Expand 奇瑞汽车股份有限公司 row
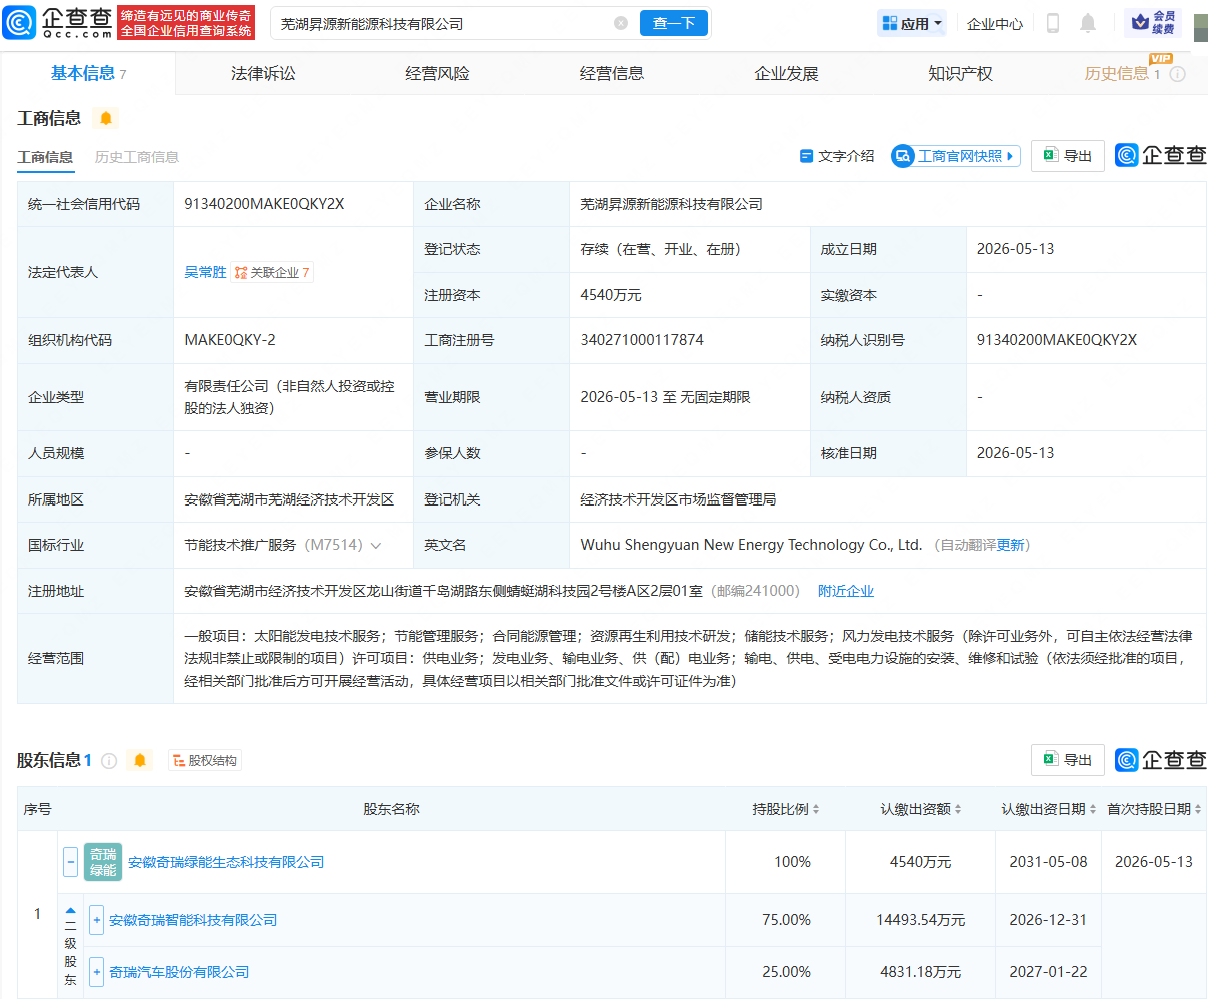Screen dimensions: 1208x999 96,972
